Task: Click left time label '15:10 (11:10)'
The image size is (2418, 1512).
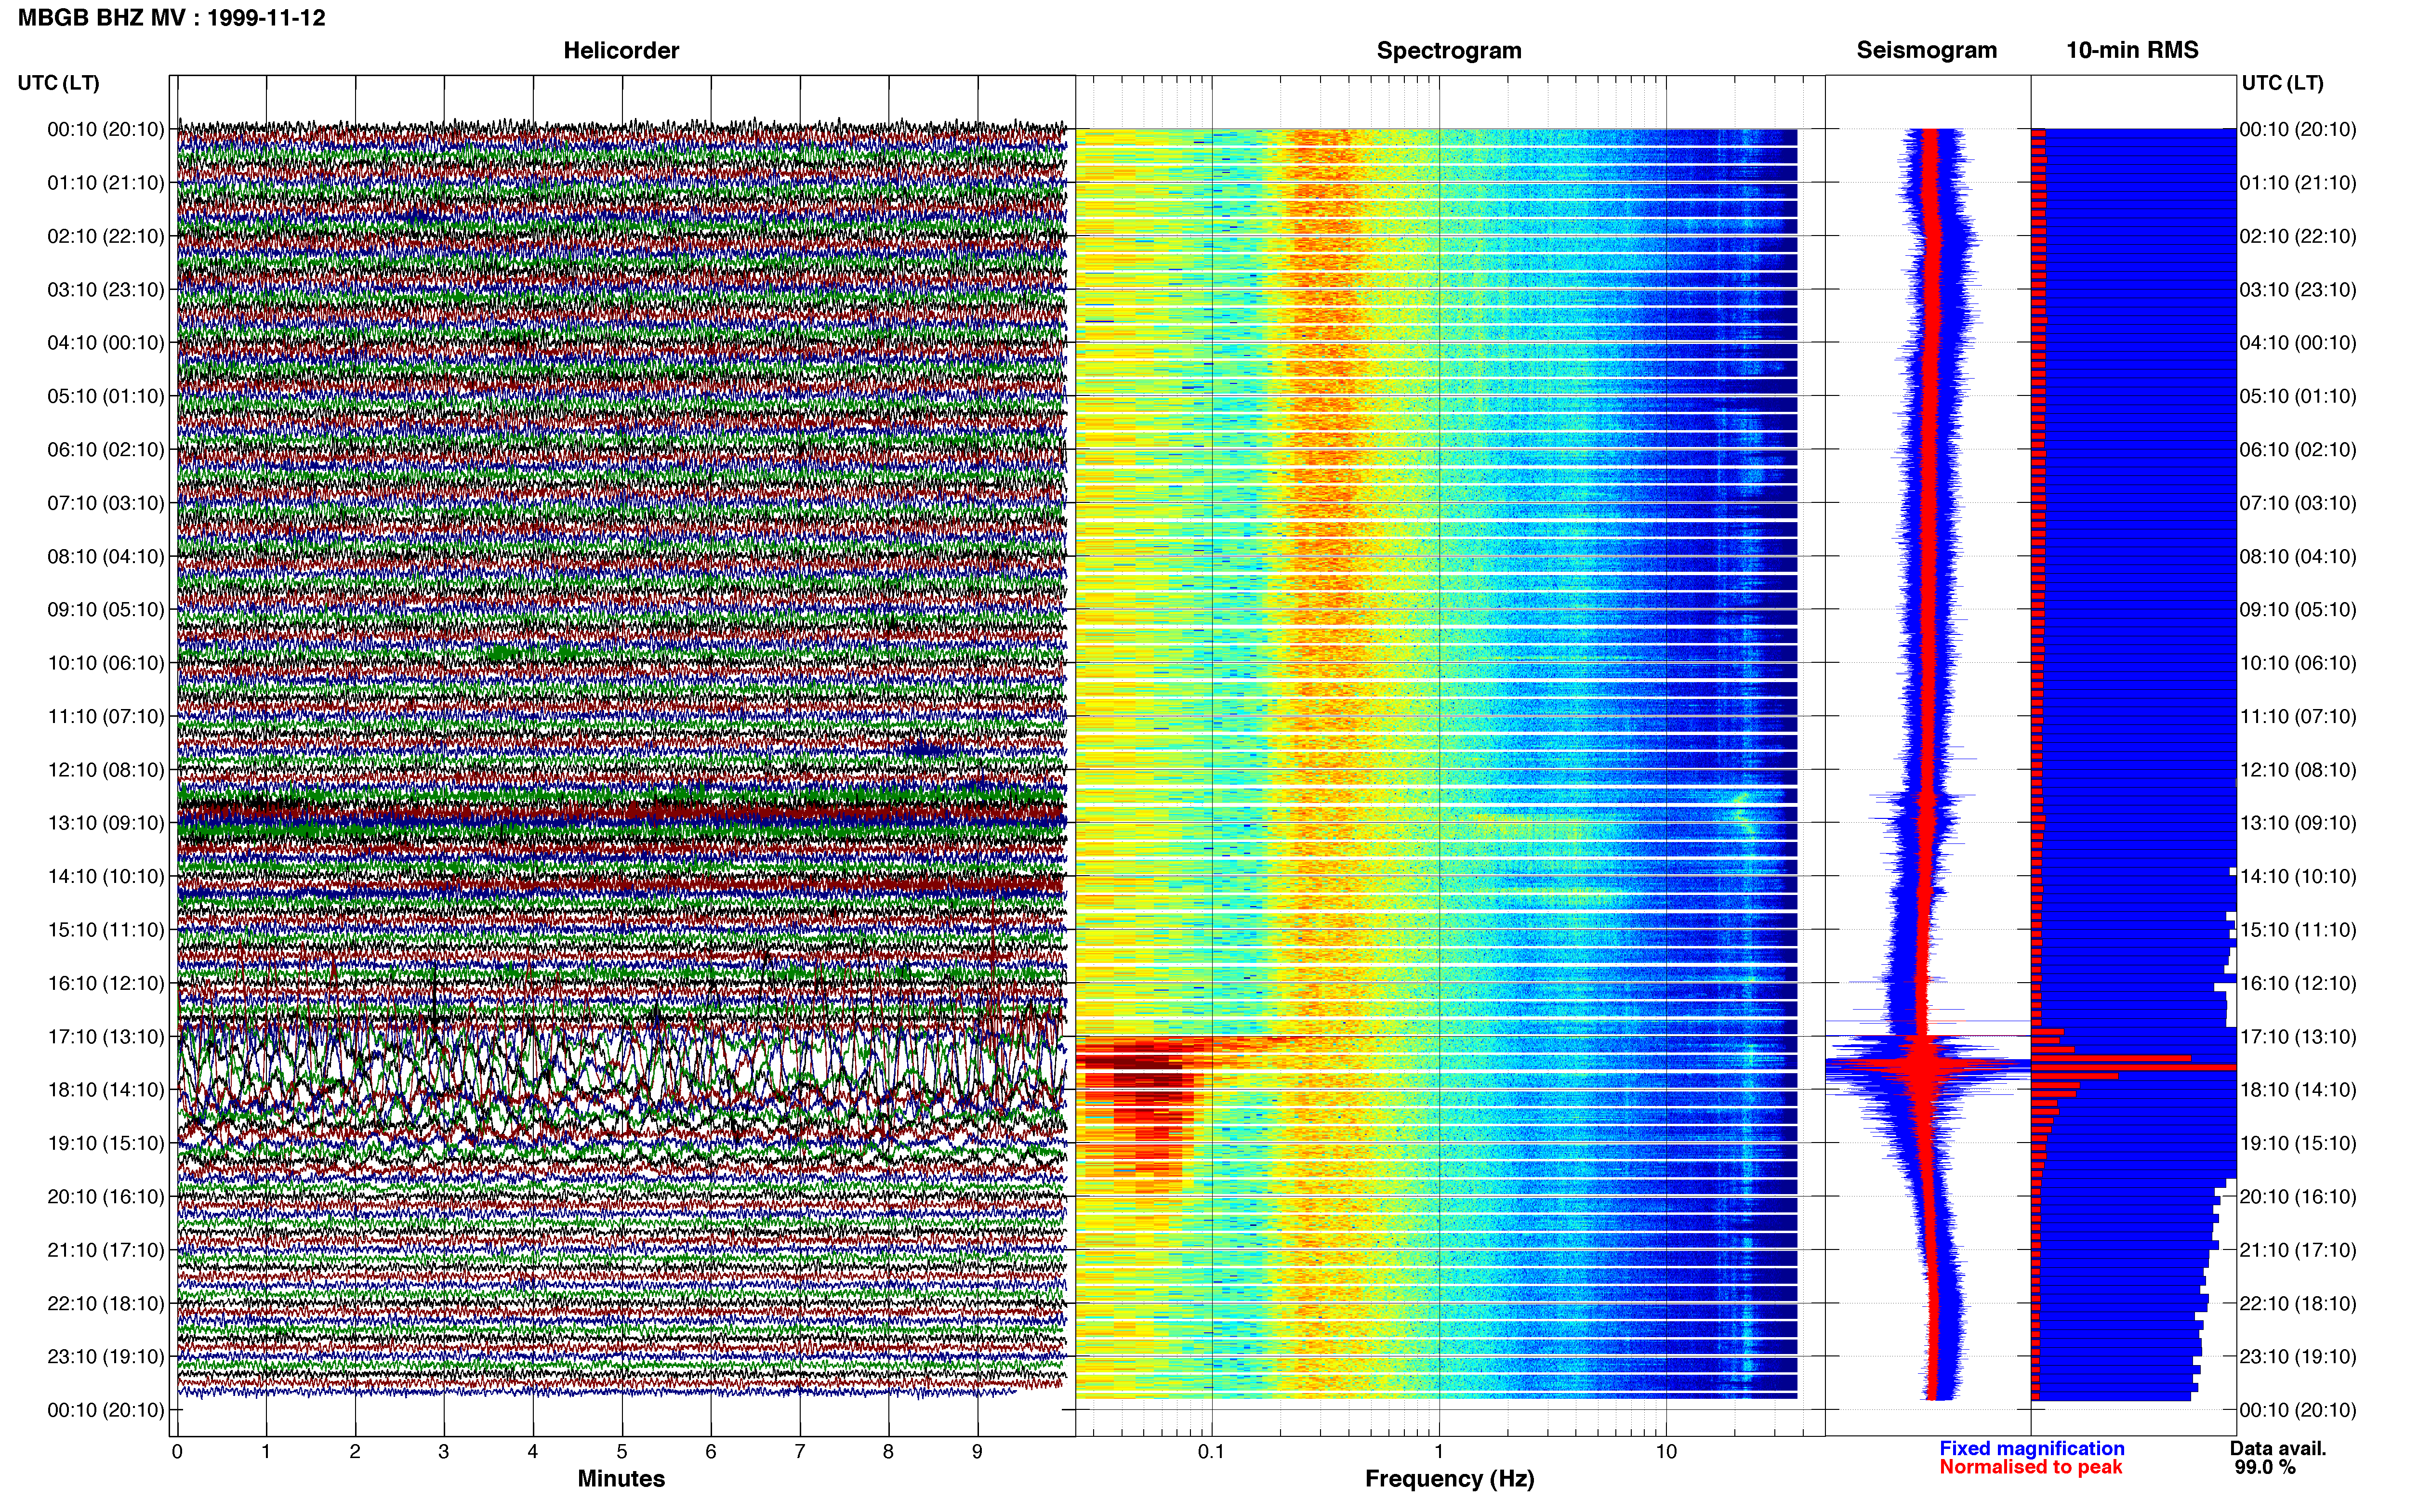Action: [106, 929]
